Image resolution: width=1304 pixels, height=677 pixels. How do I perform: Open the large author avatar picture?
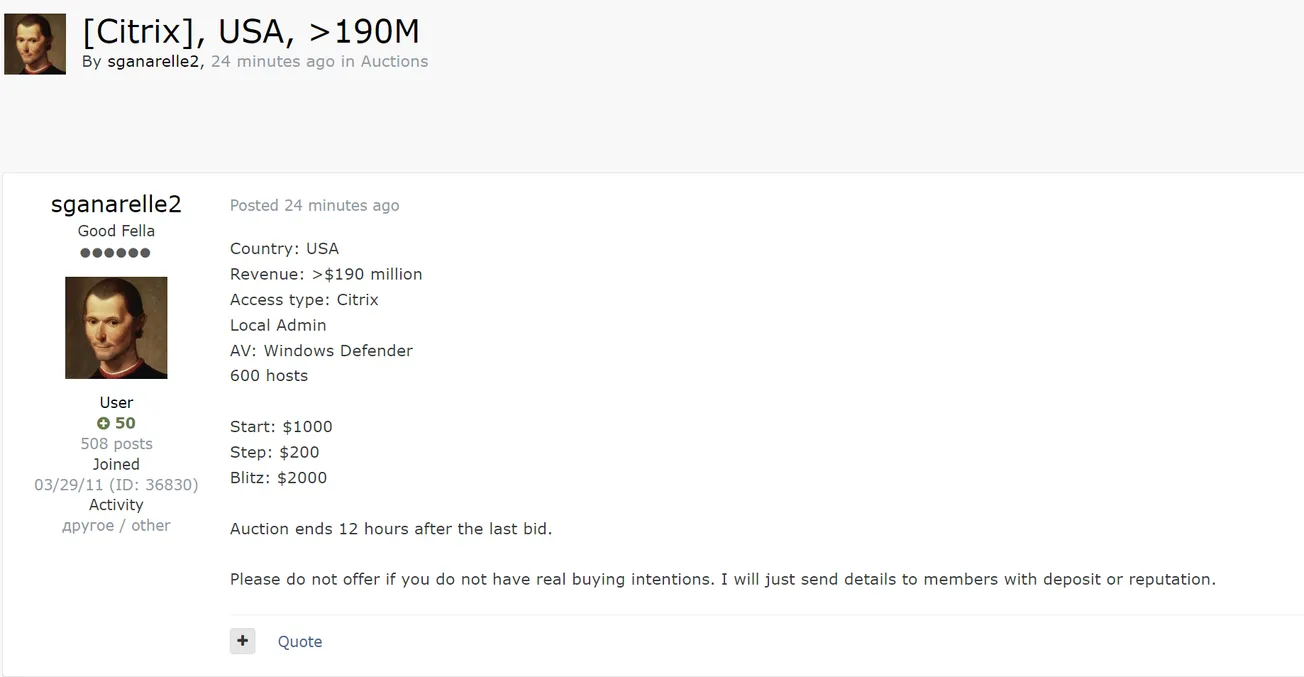[116, 328]
